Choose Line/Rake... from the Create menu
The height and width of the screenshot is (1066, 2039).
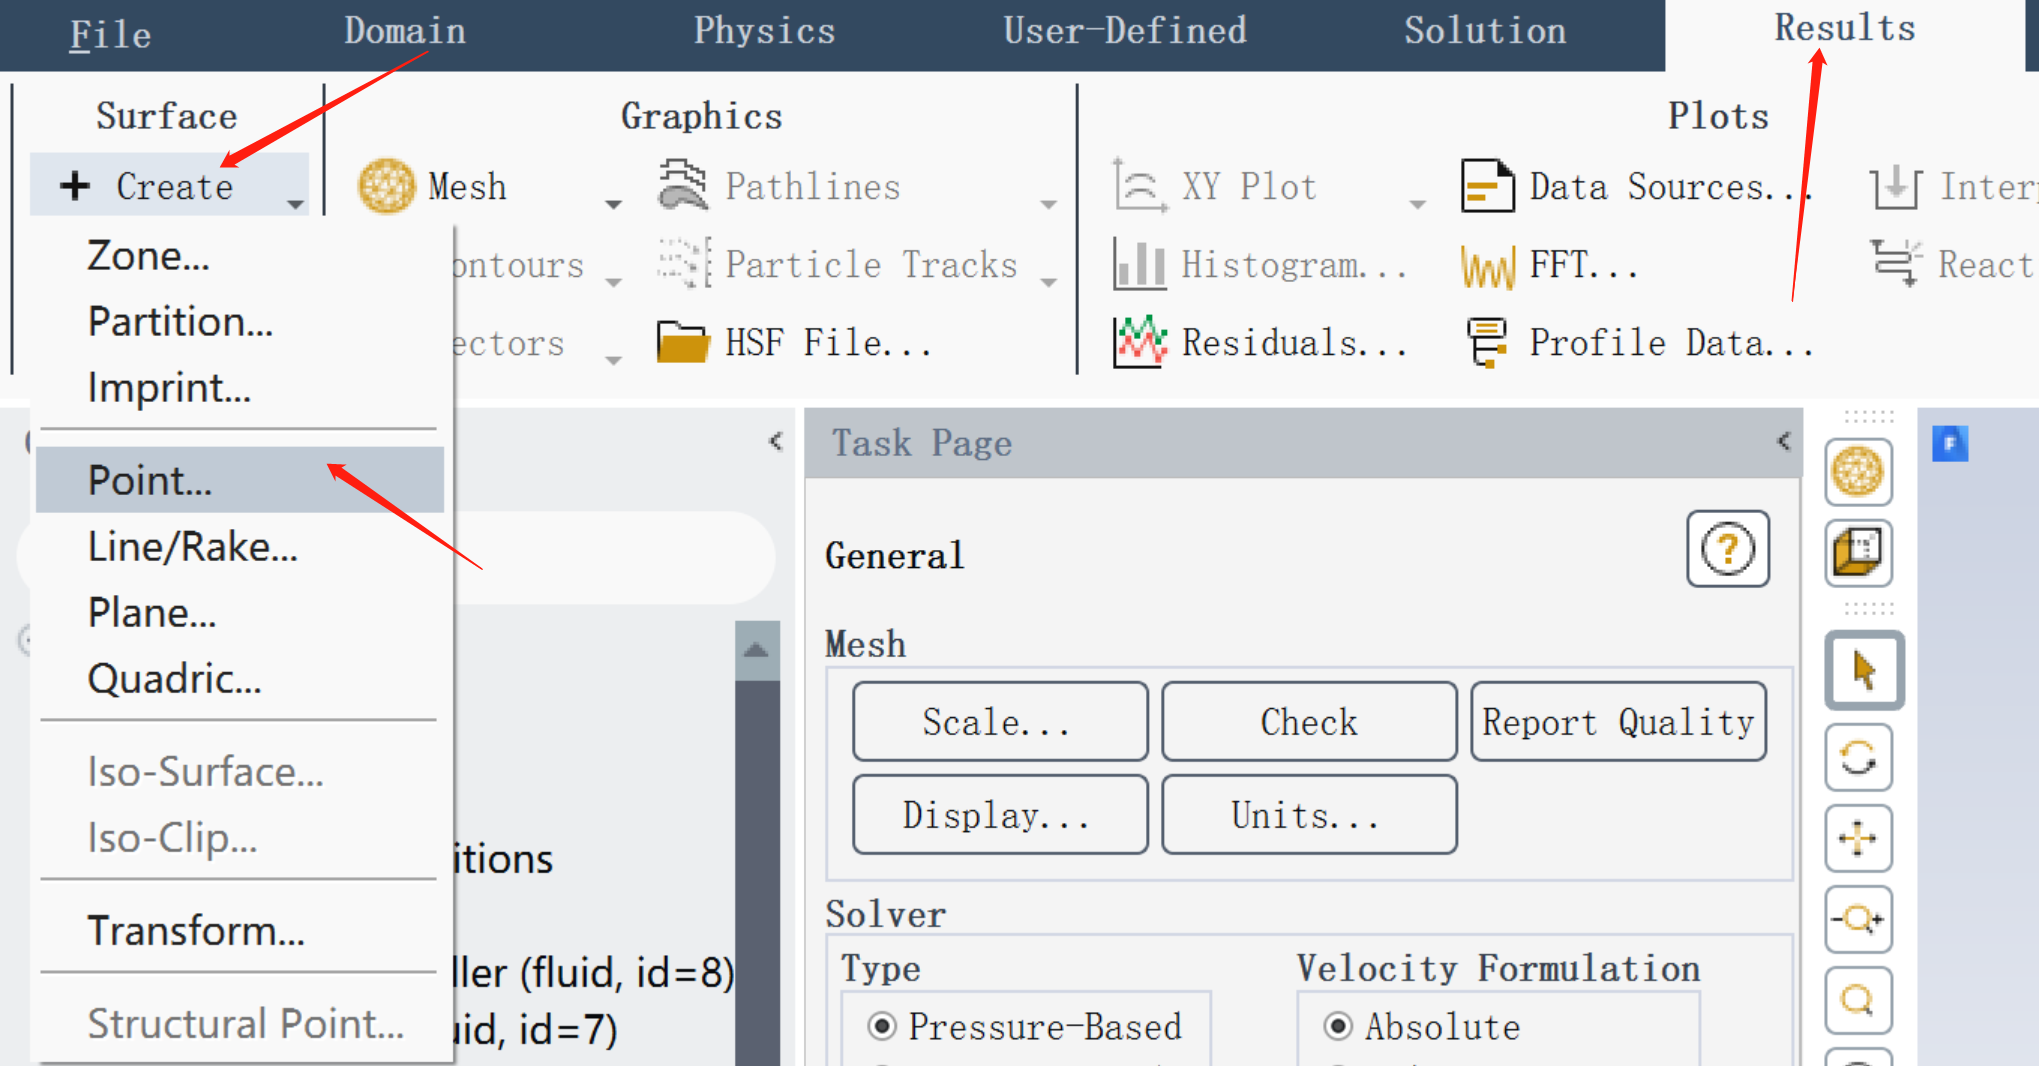(192, 547)
